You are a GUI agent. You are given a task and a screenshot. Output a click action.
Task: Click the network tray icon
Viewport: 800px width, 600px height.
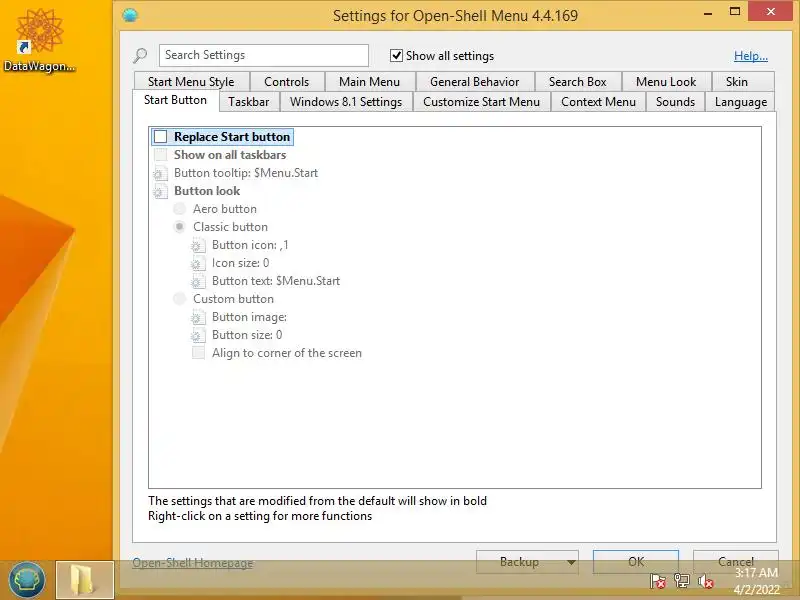coord(682,581)
